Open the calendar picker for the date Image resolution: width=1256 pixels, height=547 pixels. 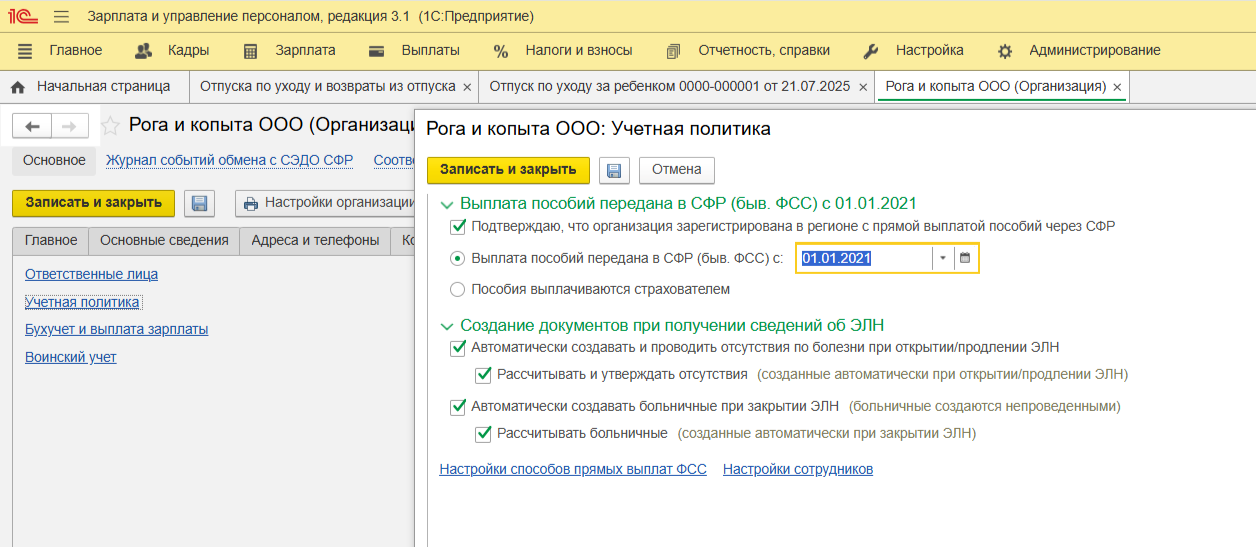click(x=965, y=258)
